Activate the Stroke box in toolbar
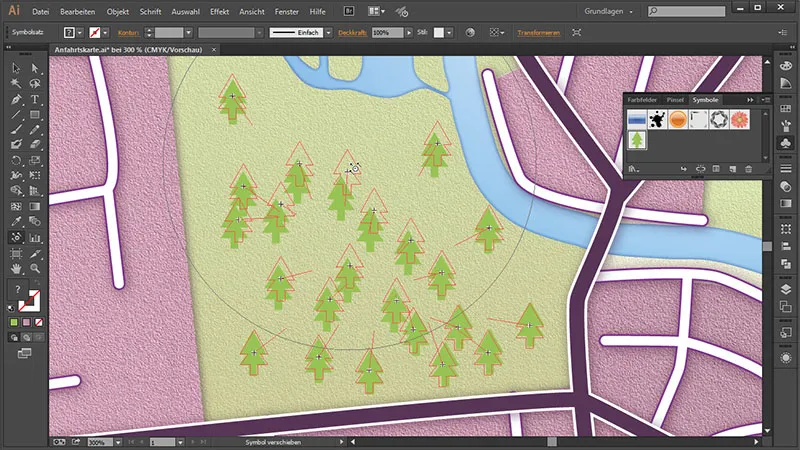The image size is (800, 450). point(30,301)
